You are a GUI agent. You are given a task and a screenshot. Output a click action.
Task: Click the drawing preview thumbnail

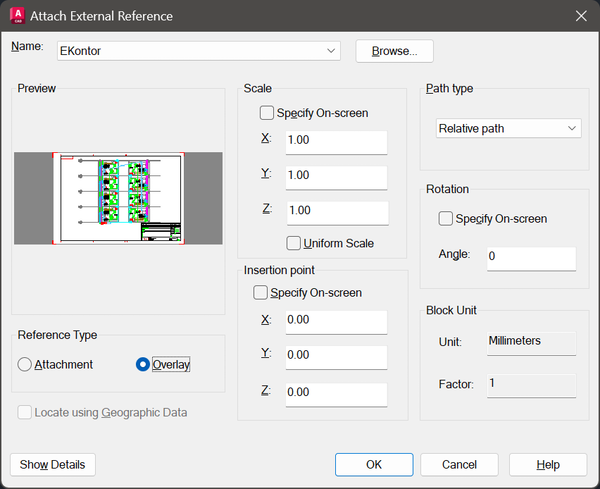tap(118, 198)
